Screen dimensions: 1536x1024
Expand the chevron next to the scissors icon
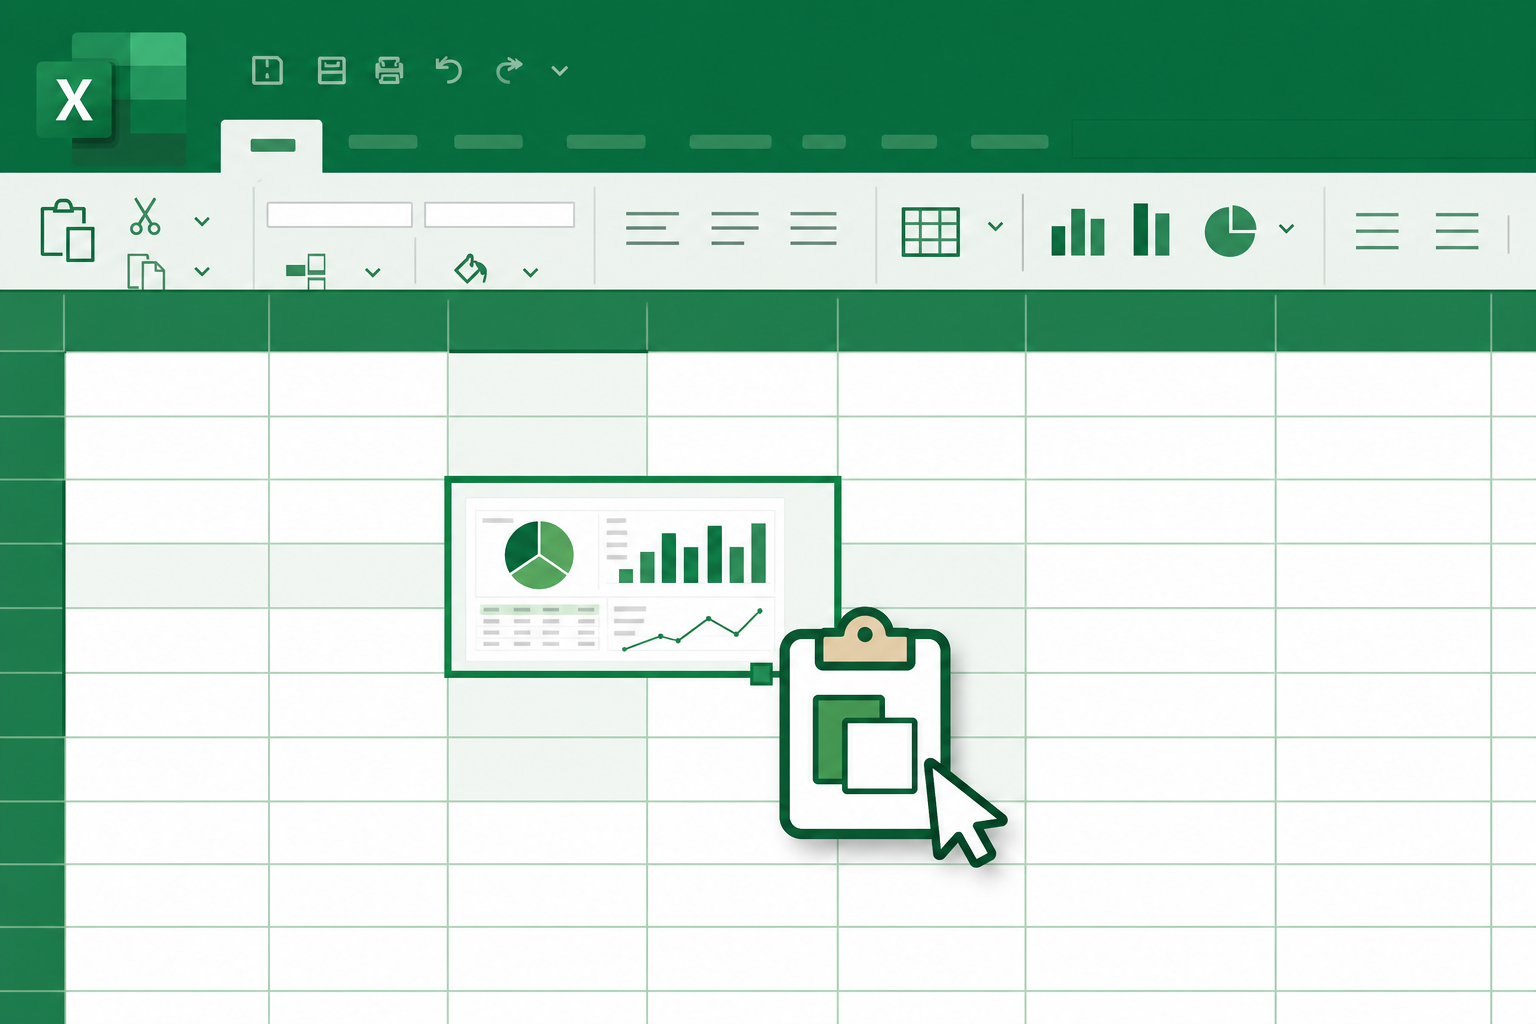pyautogui.click(x=202, y=221)
